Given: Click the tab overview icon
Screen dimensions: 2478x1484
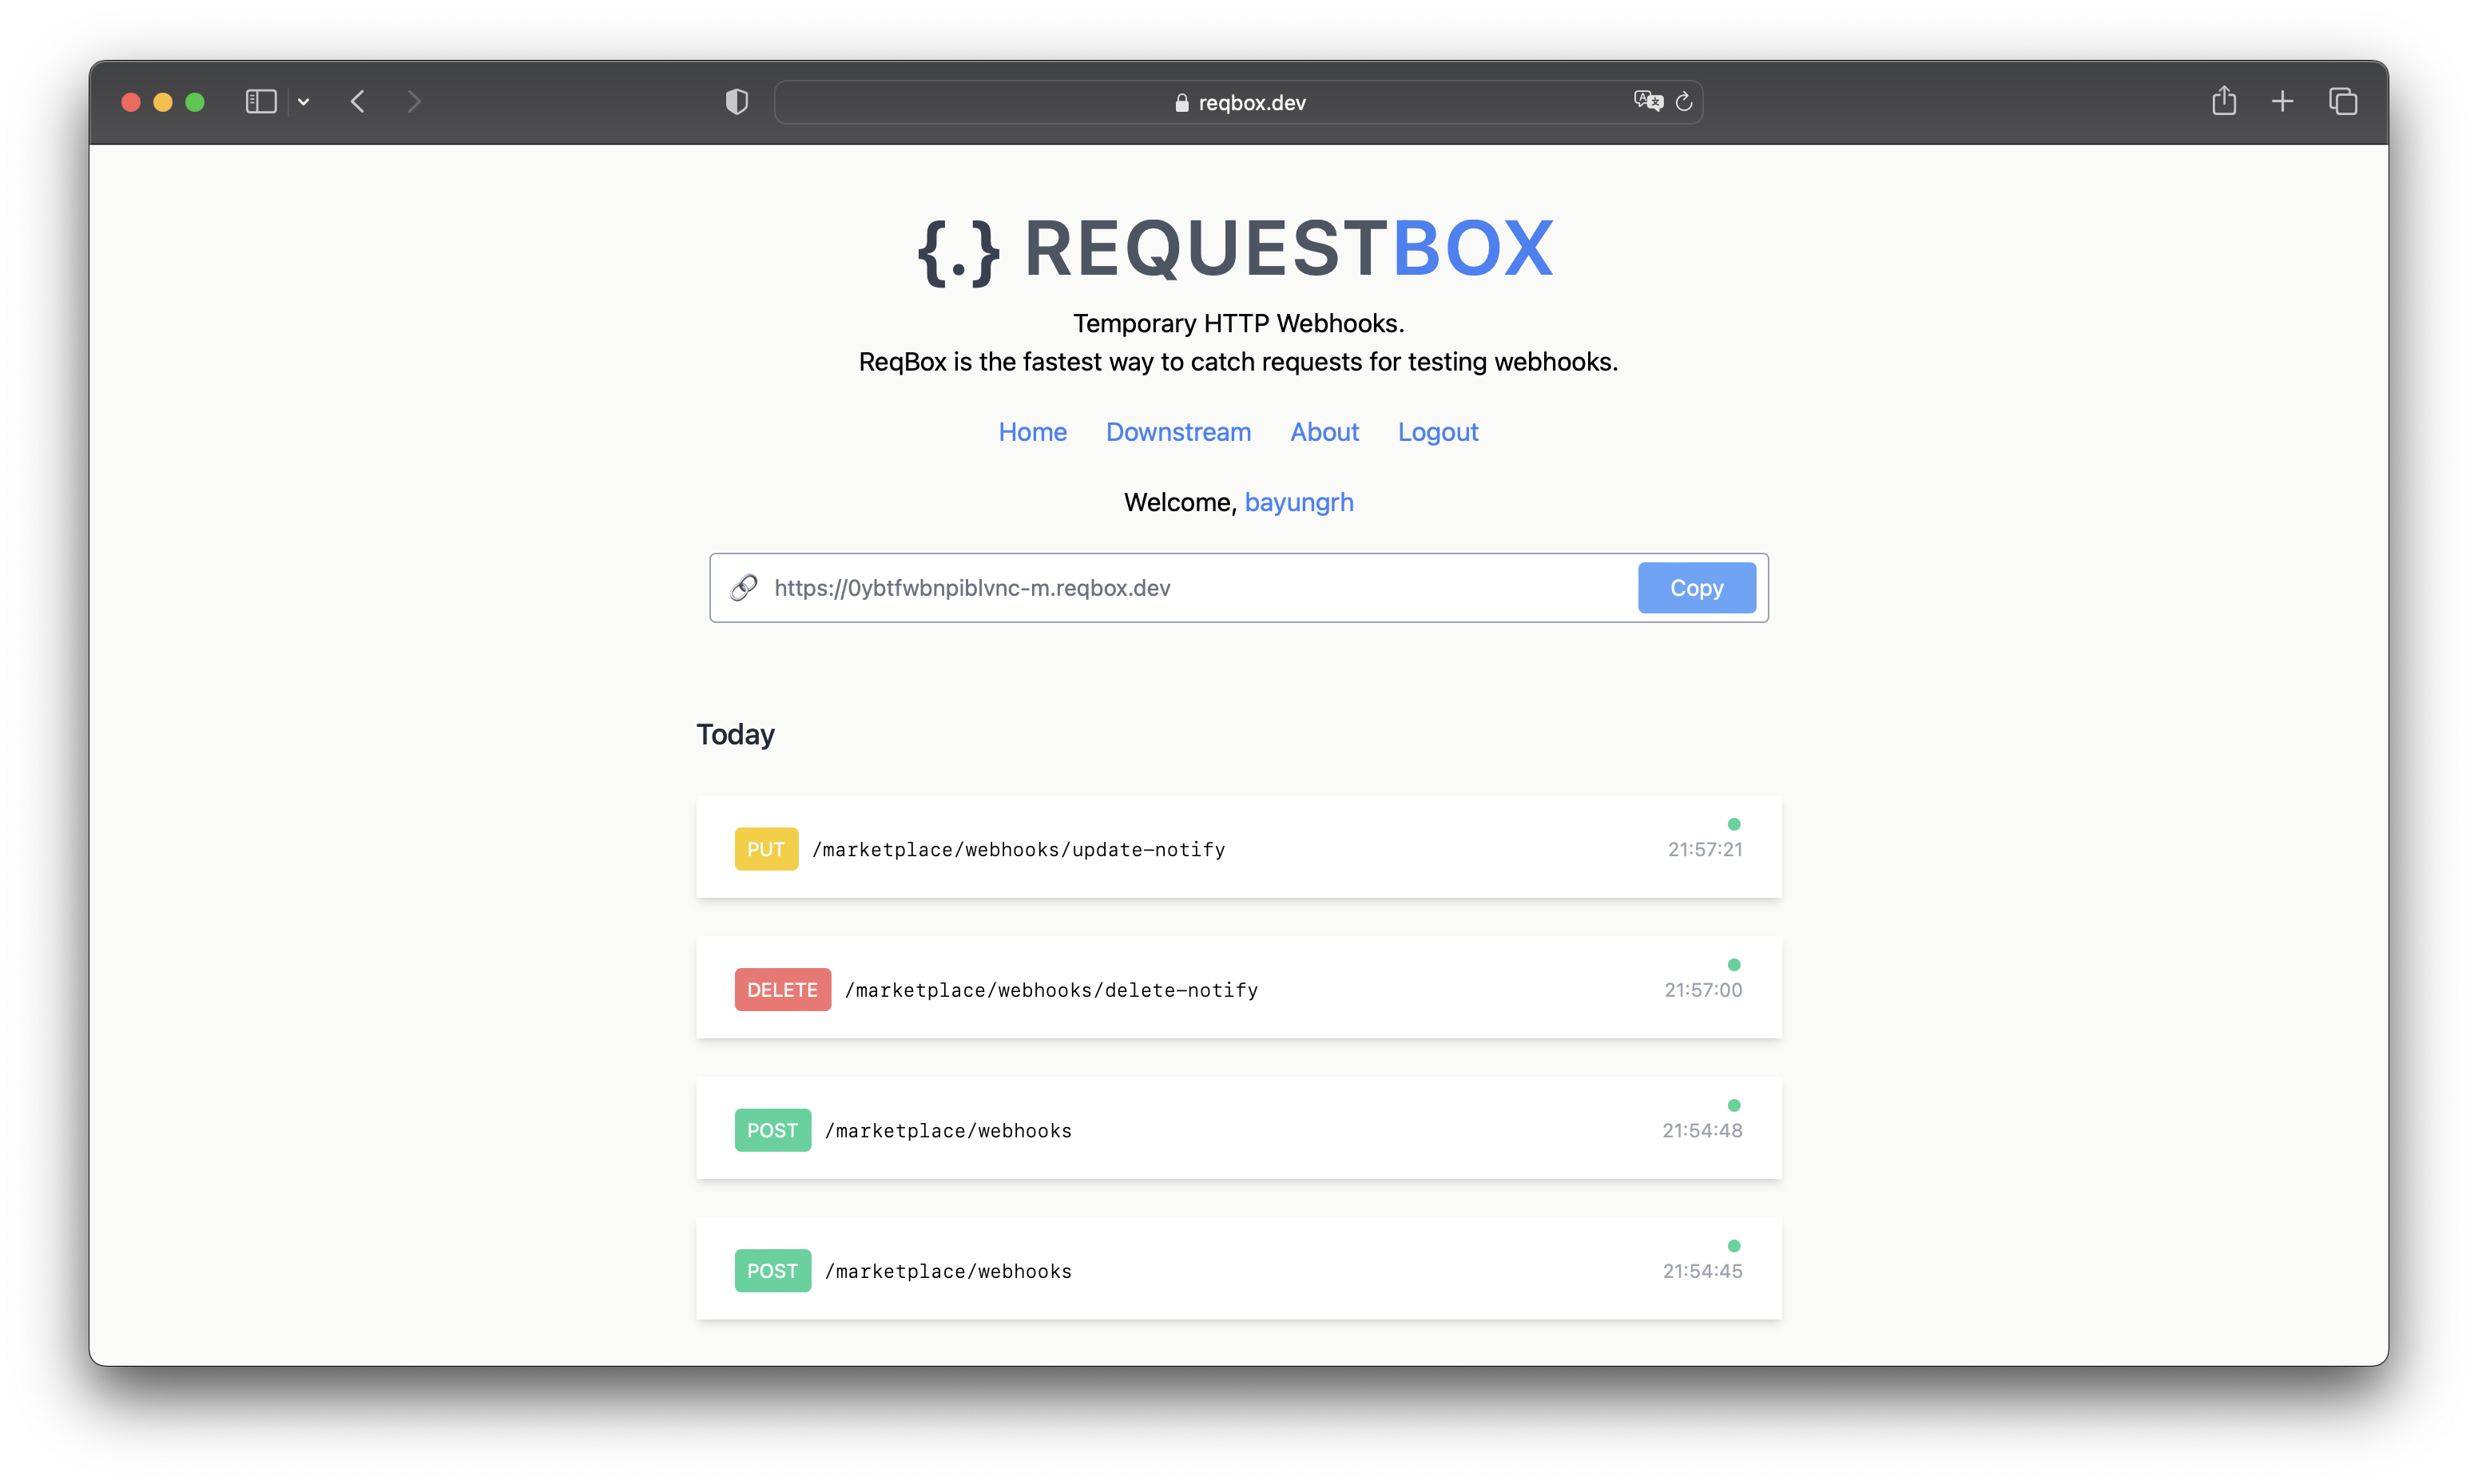Looking at the screenshot, I should tap(2343, 101).
